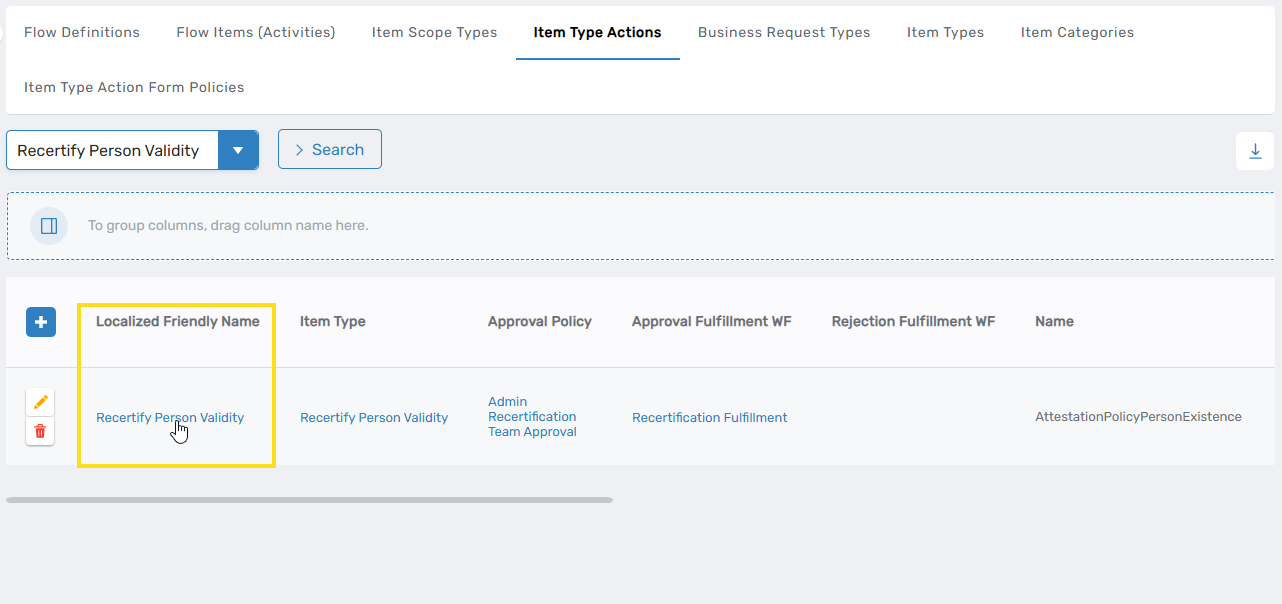
Task: Click the chevron inside the Search button
Action: click(300, 148)
